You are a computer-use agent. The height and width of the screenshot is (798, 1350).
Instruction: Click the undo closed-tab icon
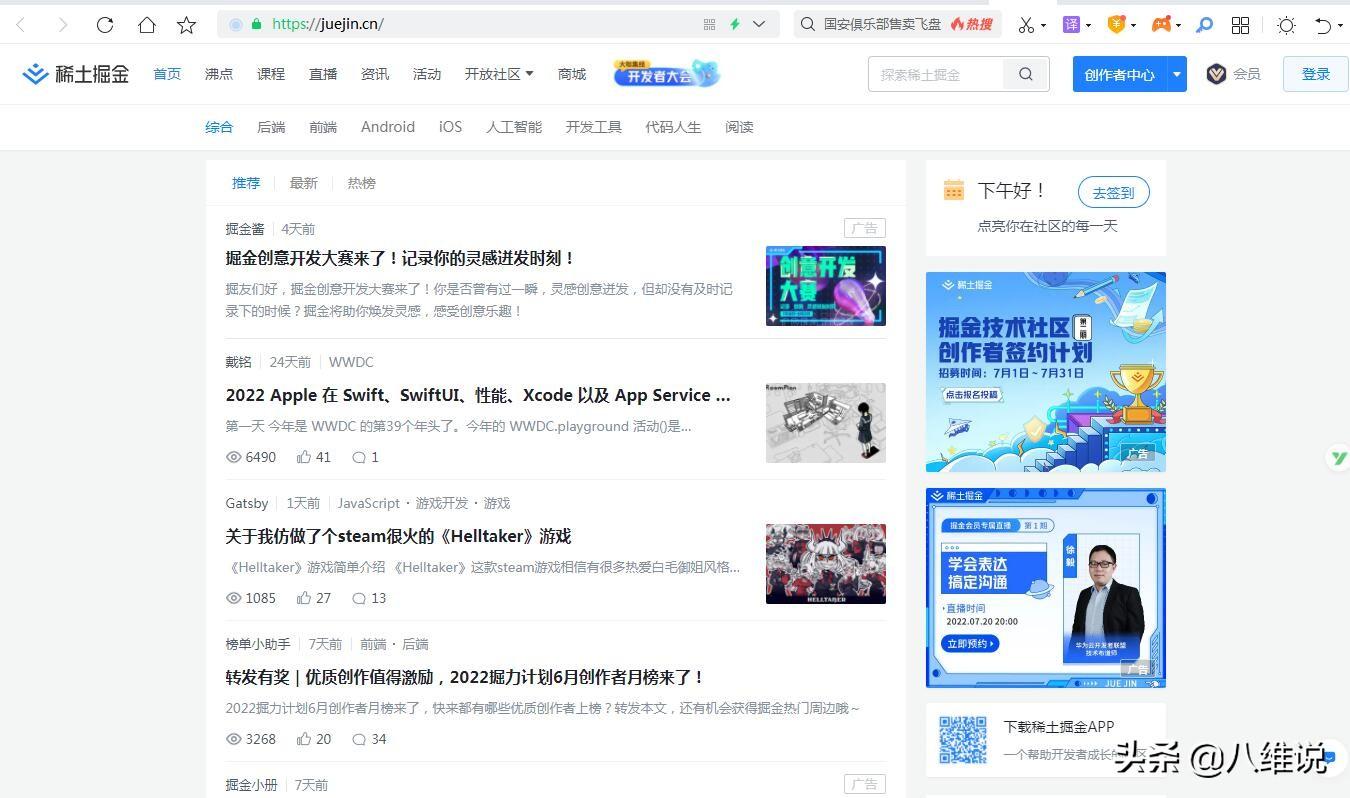pyautogui.click(x=1323, y=25)
